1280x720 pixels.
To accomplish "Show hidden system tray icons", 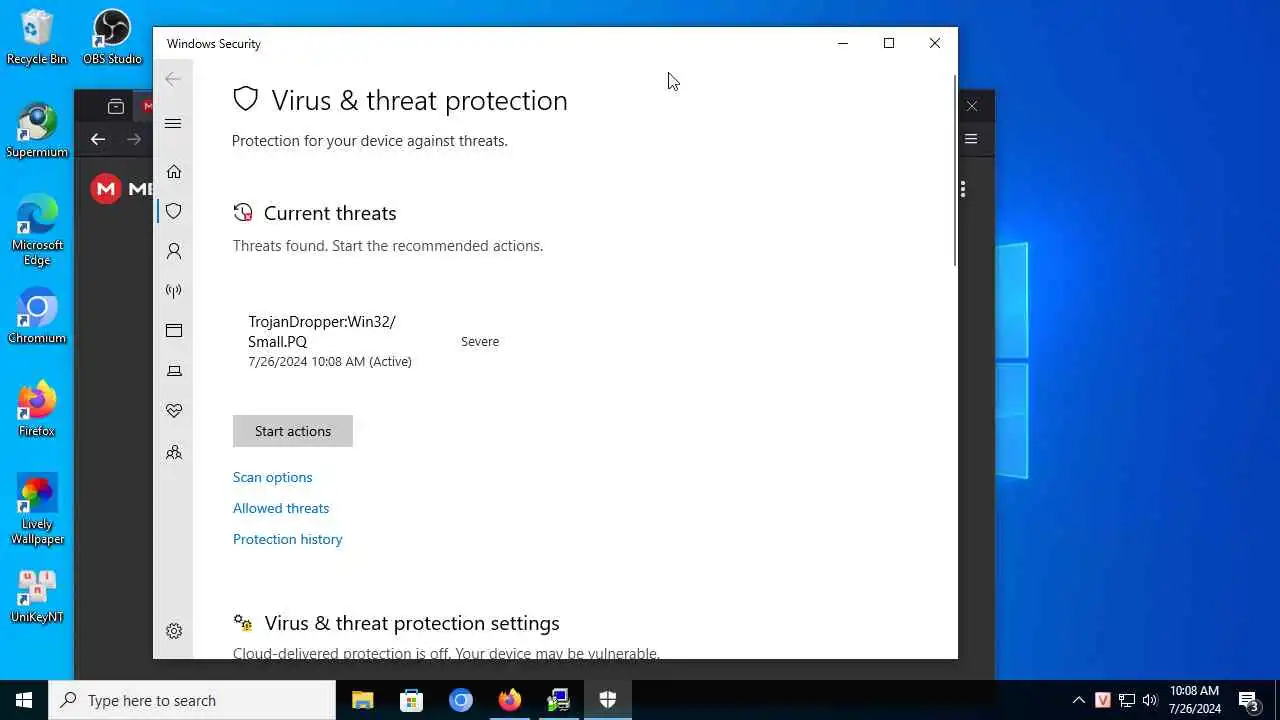I will pos(1078,700).
